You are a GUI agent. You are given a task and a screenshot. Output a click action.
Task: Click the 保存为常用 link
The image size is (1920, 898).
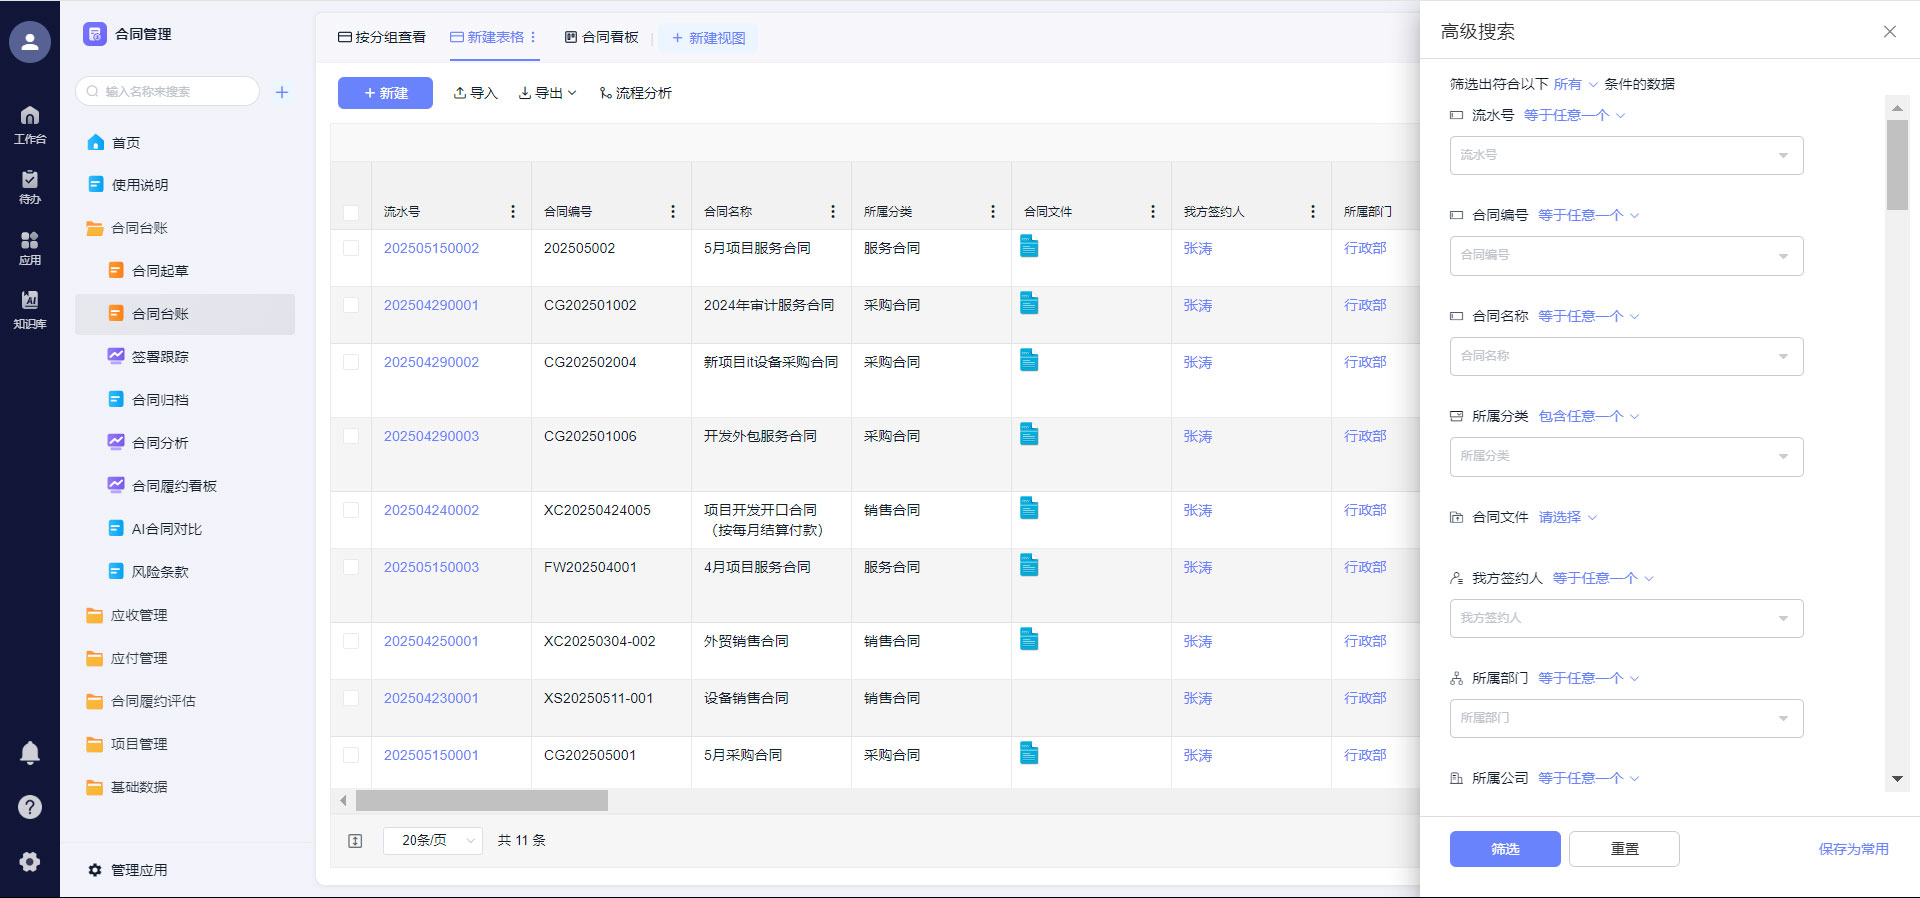[1853, 849]
